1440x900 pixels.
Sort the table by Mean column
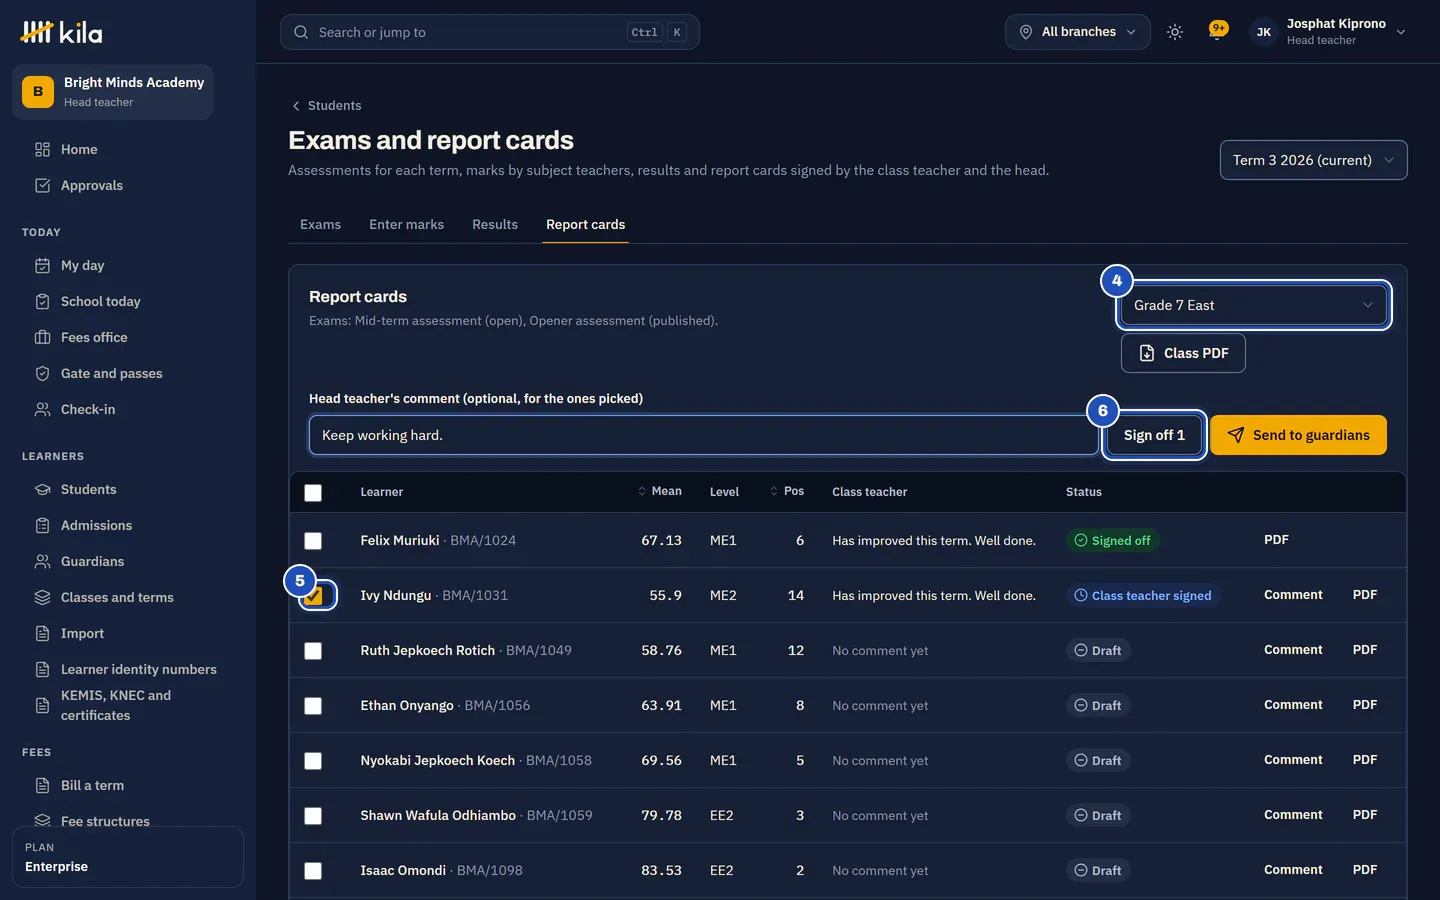[x=660, y=491]
